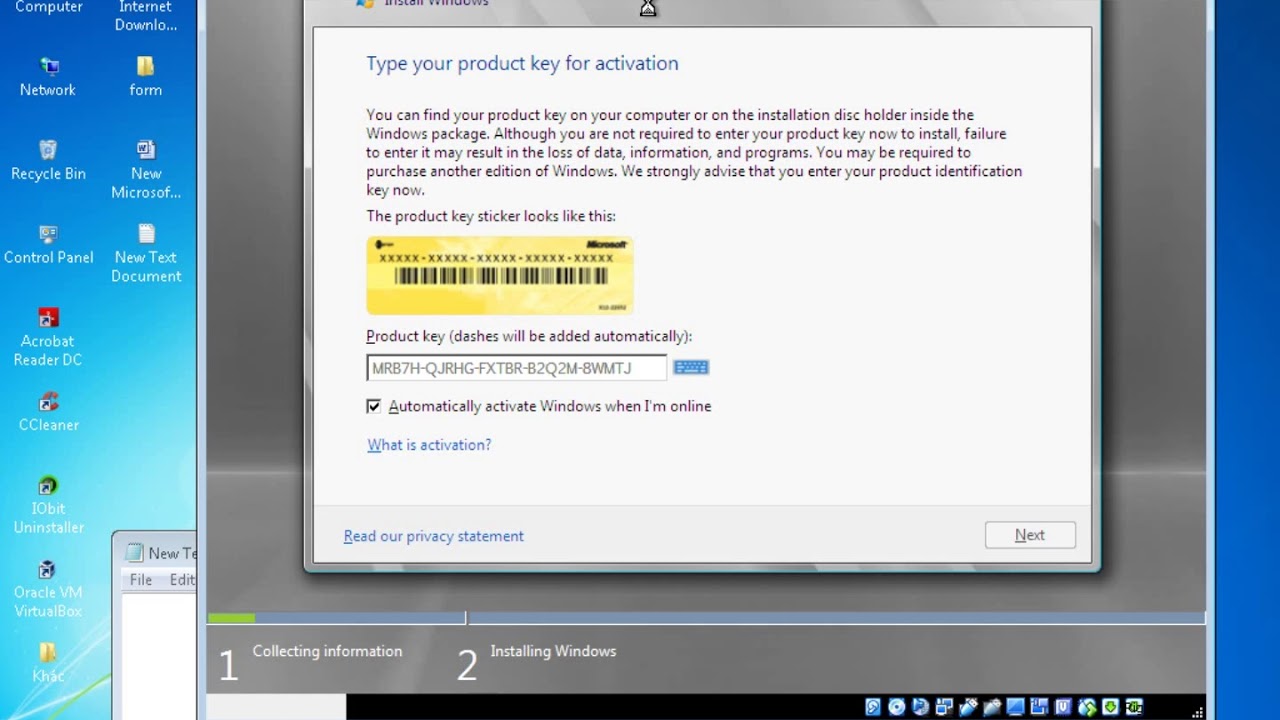
Task: Click the VirtualBox shared folders indicator
Action: tap(992, 707)
